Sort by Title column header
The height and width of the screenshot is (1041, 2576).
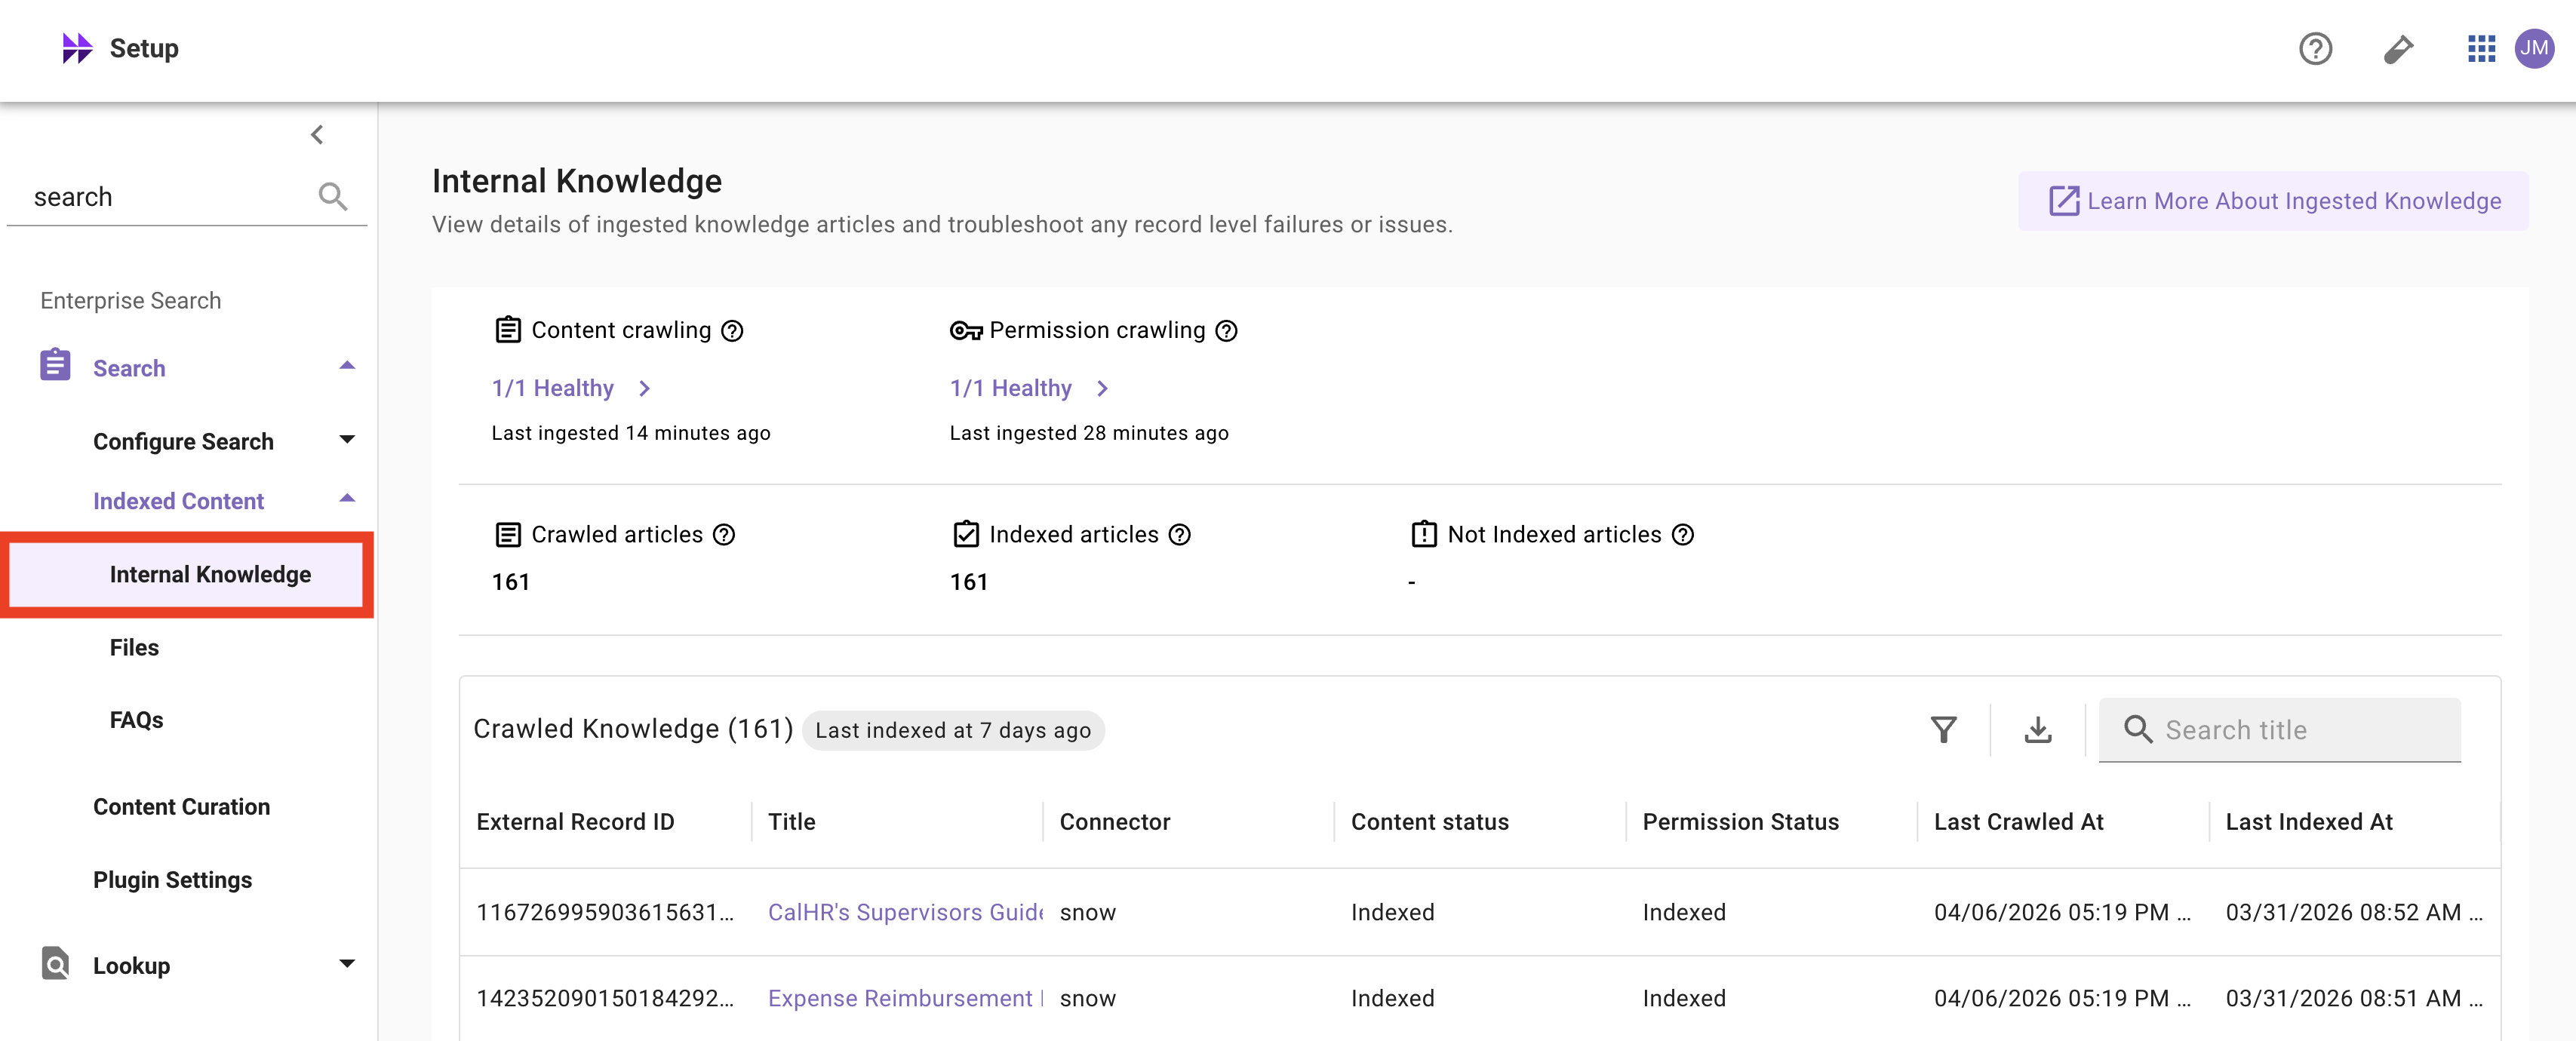(791, 822)
